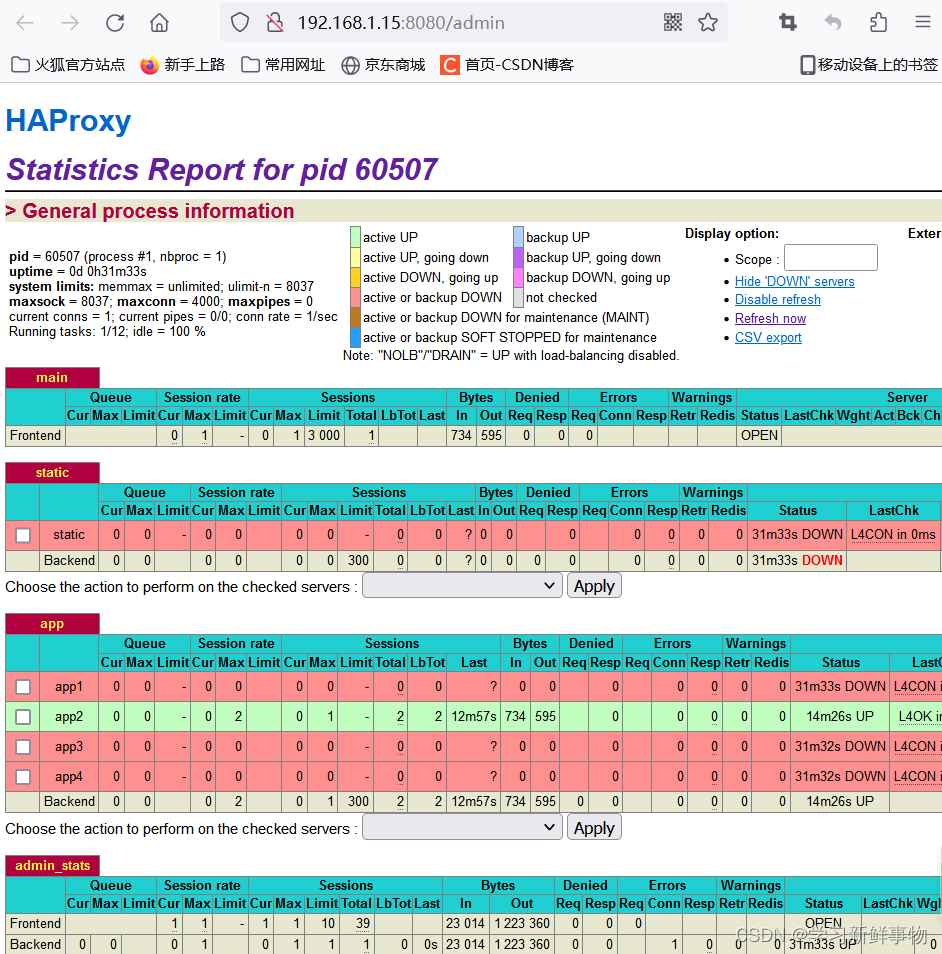The height and width of the screenshot is (954, 942).
Task: Tick the checkbox for server app4
Action: 24,776
